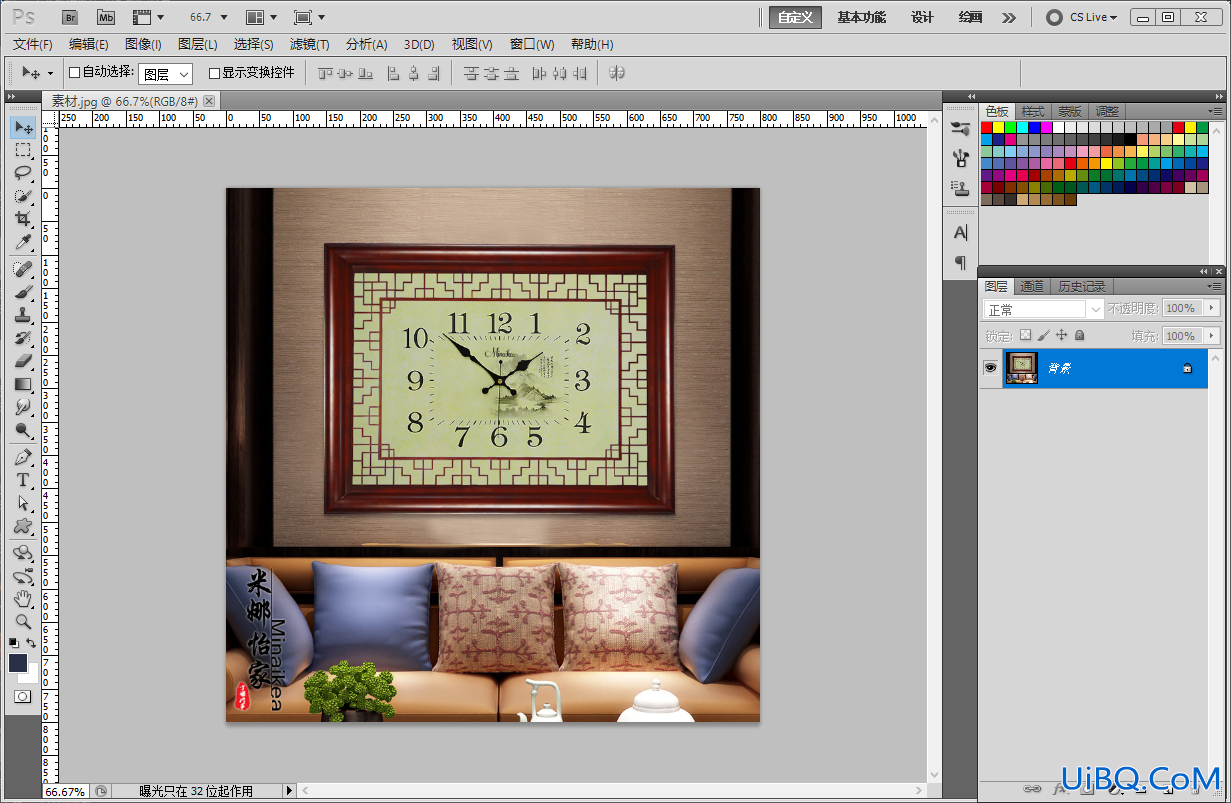Switch to the 历史记录 tab
This screenshot has width=1231, height=803.
click(x=1082, y=286)
